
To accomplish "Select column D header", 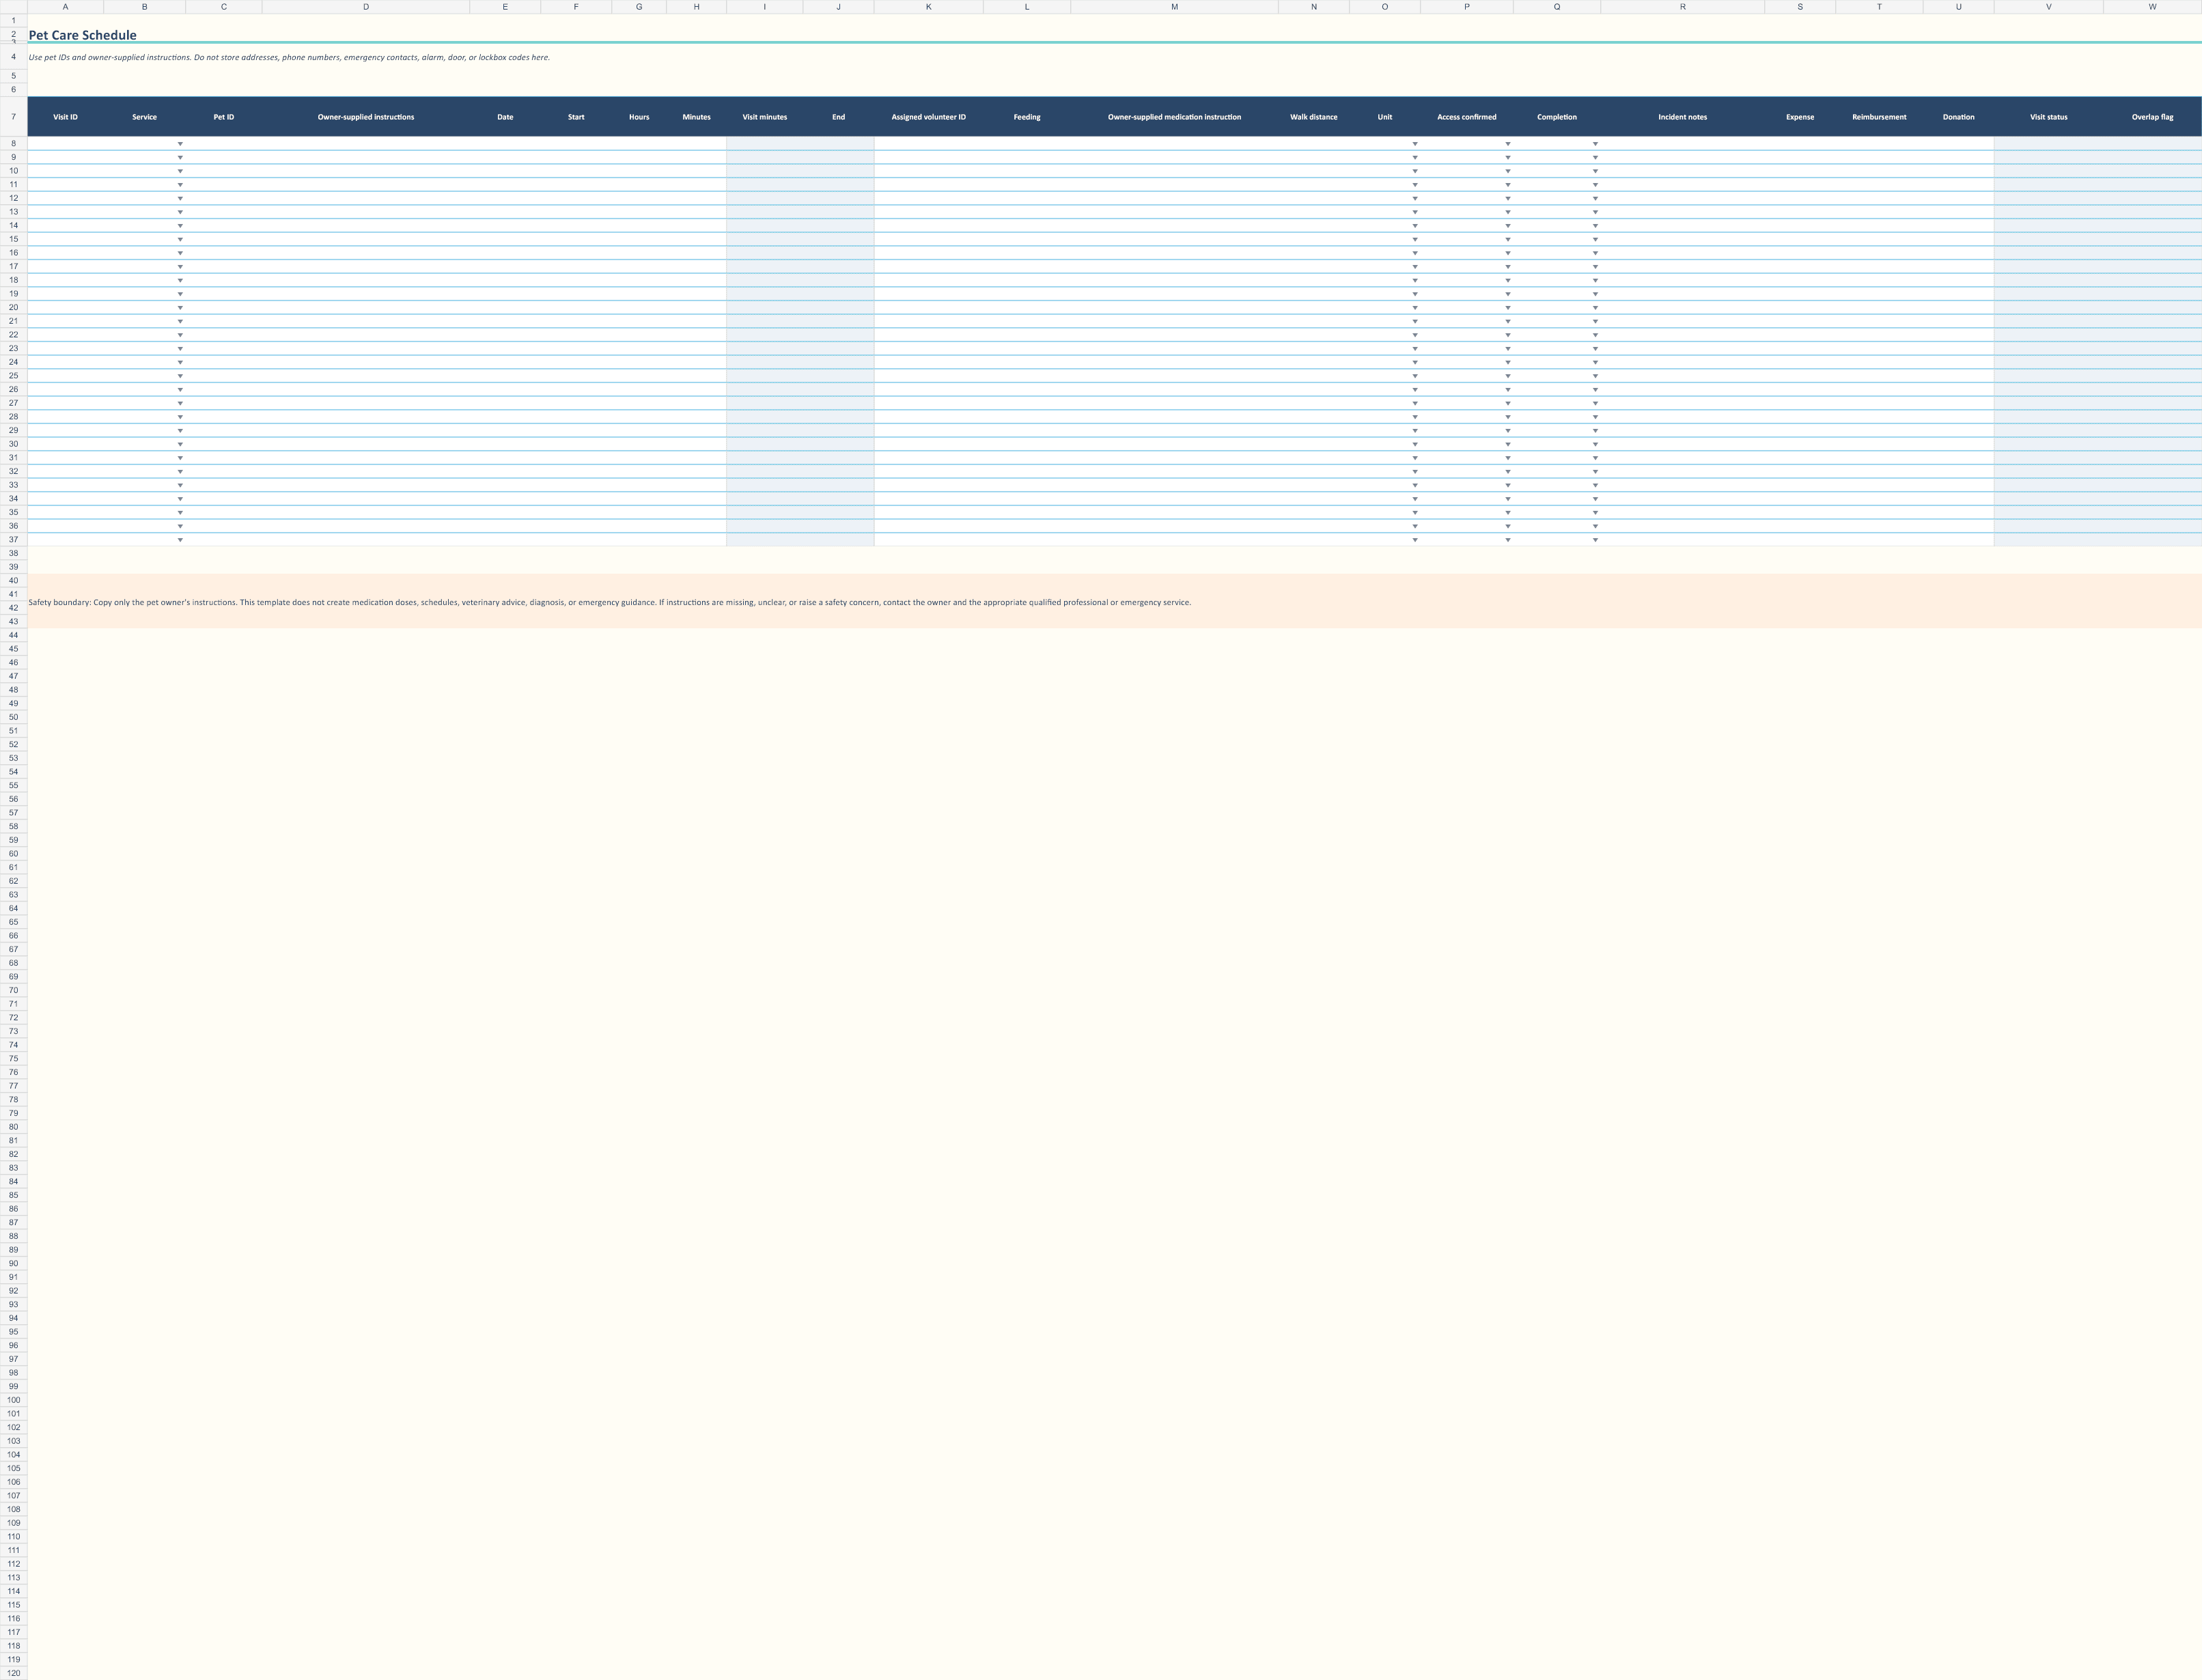I will click(x=366, y=7).
